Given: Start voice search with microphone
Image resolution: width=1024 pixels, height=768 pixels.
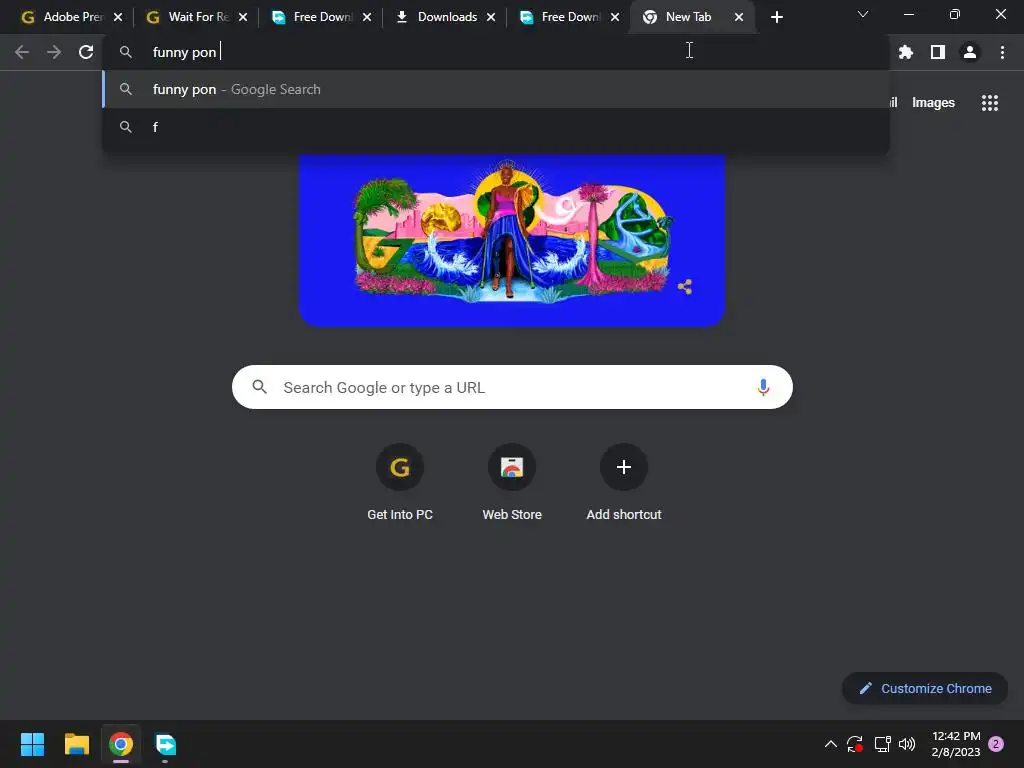Looking at the screenshot, I should pos(763,387).
